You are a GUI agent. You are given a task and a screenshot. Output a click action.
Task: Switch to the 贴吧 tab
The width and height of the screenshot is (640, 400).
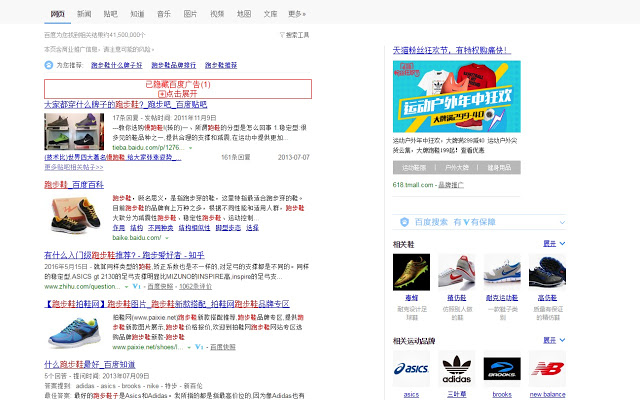[110, 14]
